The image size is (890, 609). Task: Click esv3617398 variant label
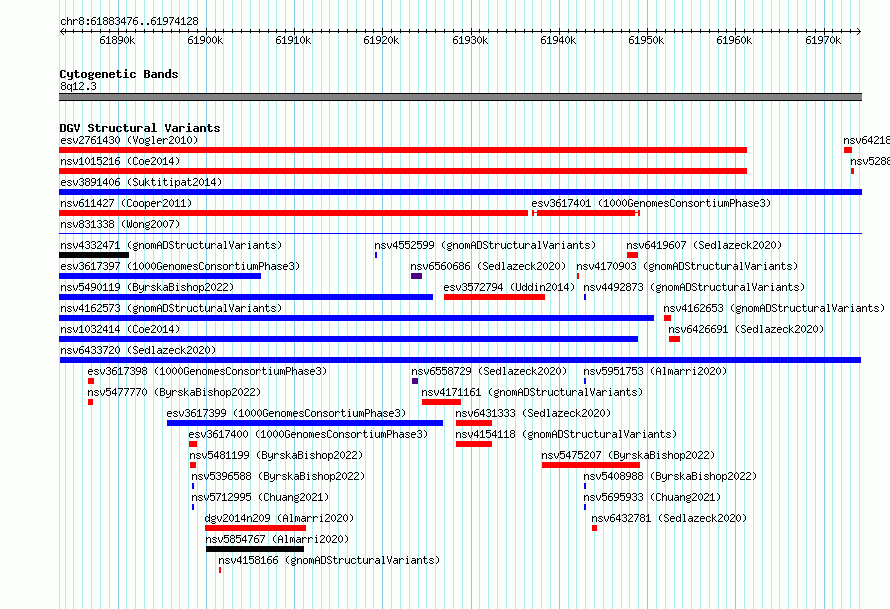pos(207,371)
